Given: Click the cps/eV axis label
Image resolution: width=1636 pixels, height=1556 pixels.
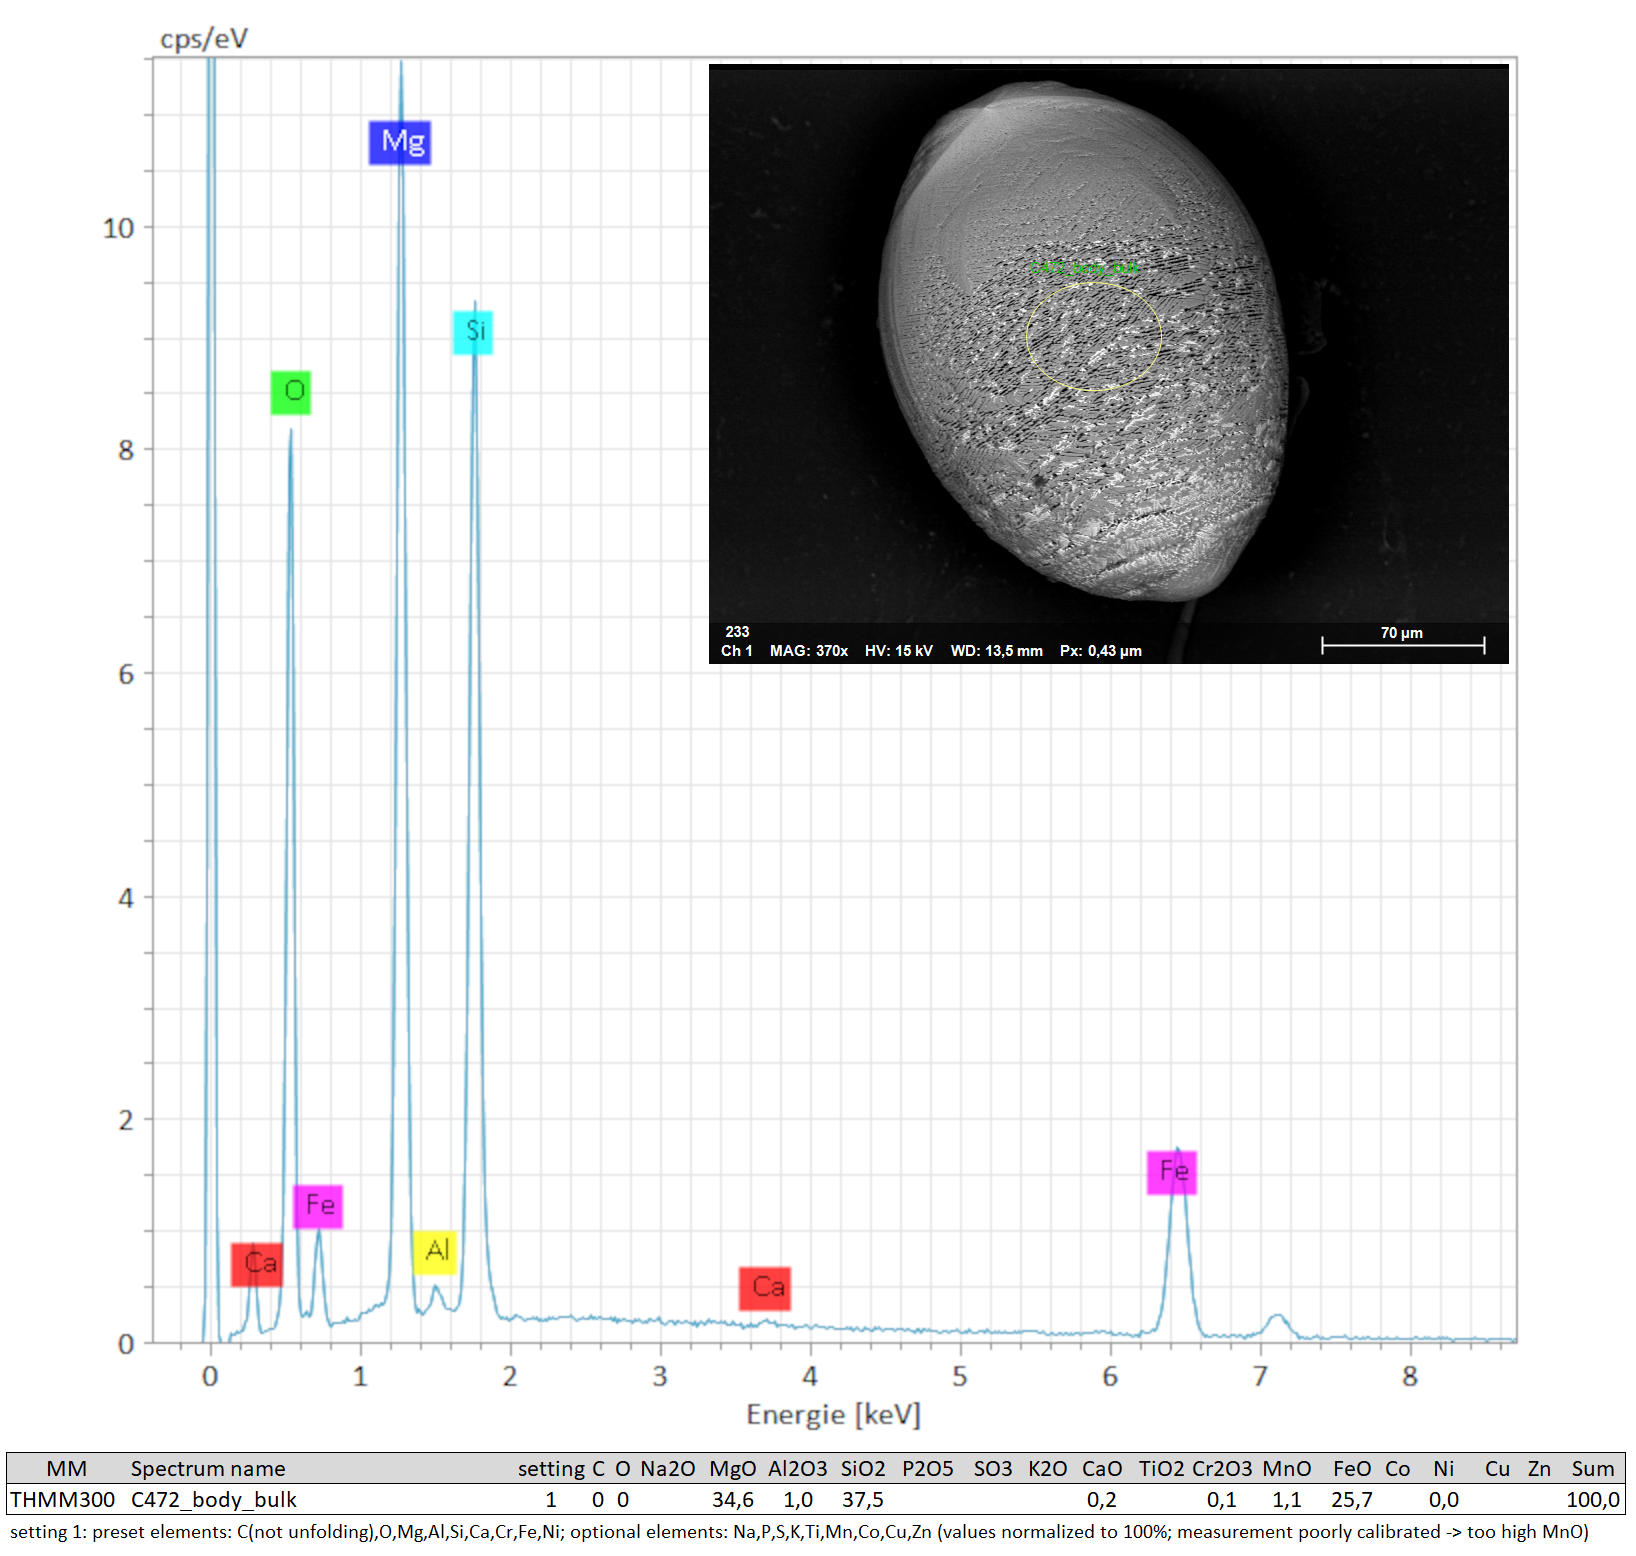Looking at the screenshot, I should pos(204,39).
